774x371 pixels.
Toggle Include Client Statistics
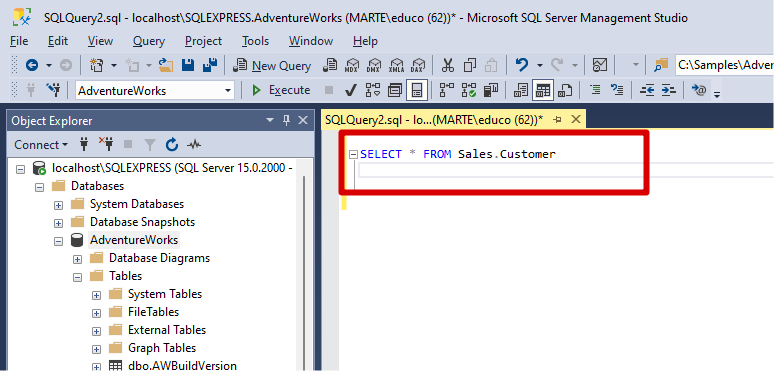pyautogui.click(x=490, y=90)
